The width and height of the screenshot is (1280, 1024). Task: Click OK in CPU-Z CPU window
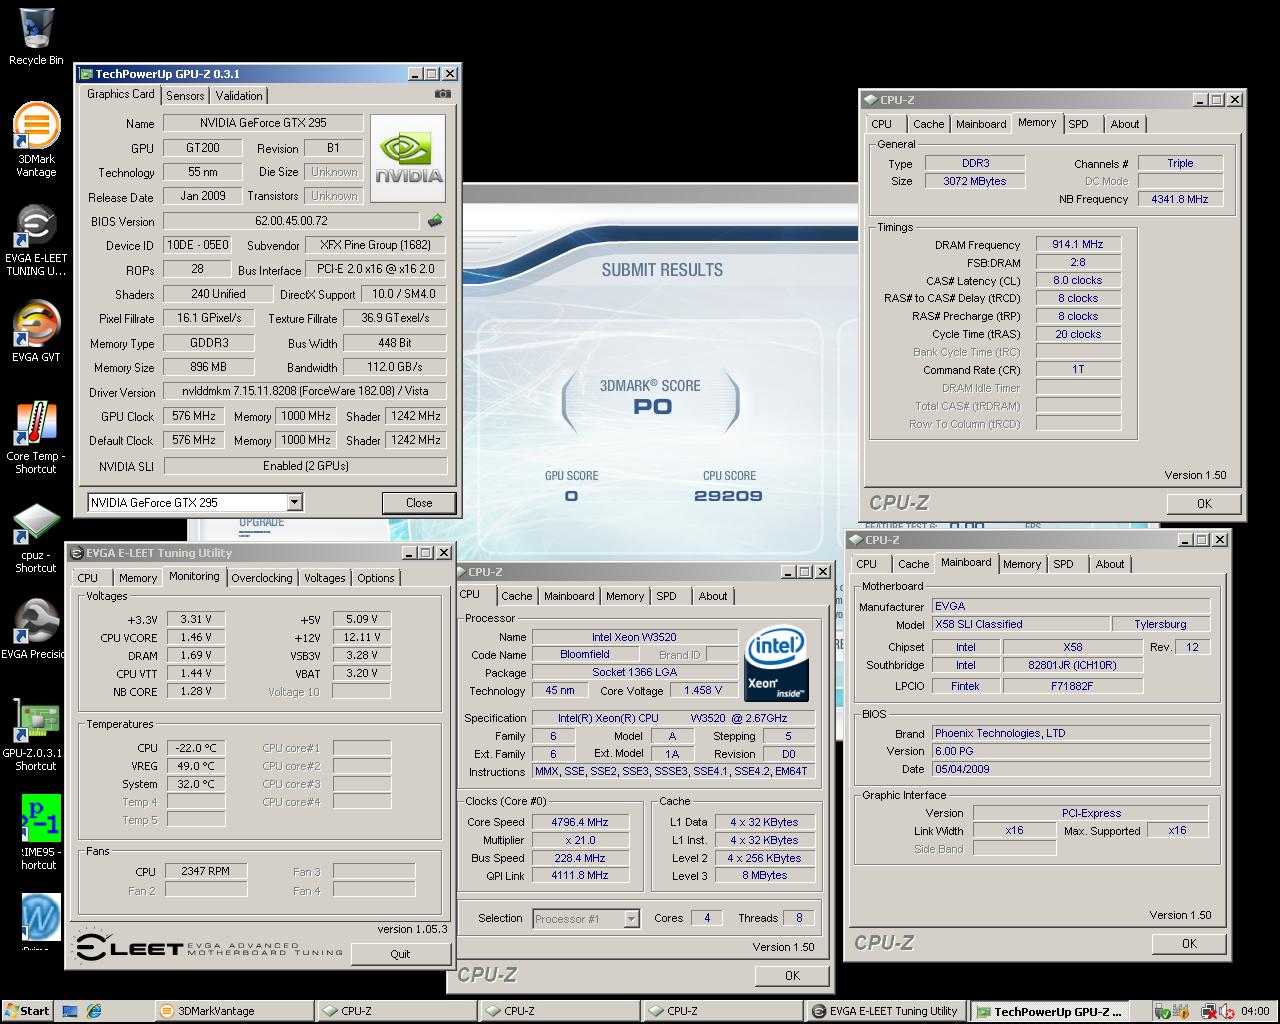[792, 976]
